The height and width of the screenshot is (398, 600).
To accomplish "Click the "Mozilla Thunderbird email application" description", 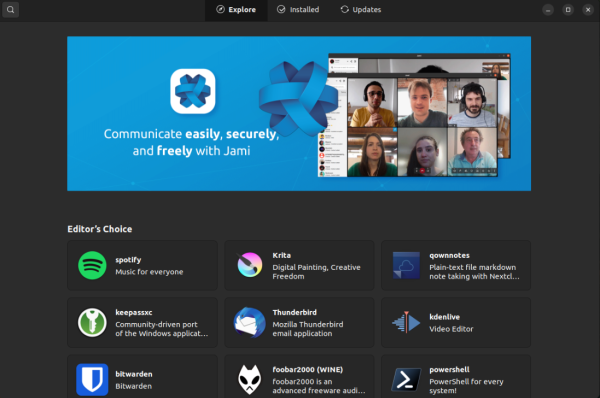I will pos(308,329).
